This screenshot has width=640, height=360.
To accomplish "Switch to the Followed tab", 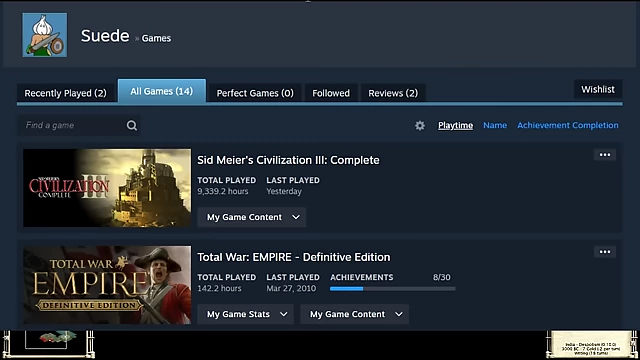I will coord(331,93).
